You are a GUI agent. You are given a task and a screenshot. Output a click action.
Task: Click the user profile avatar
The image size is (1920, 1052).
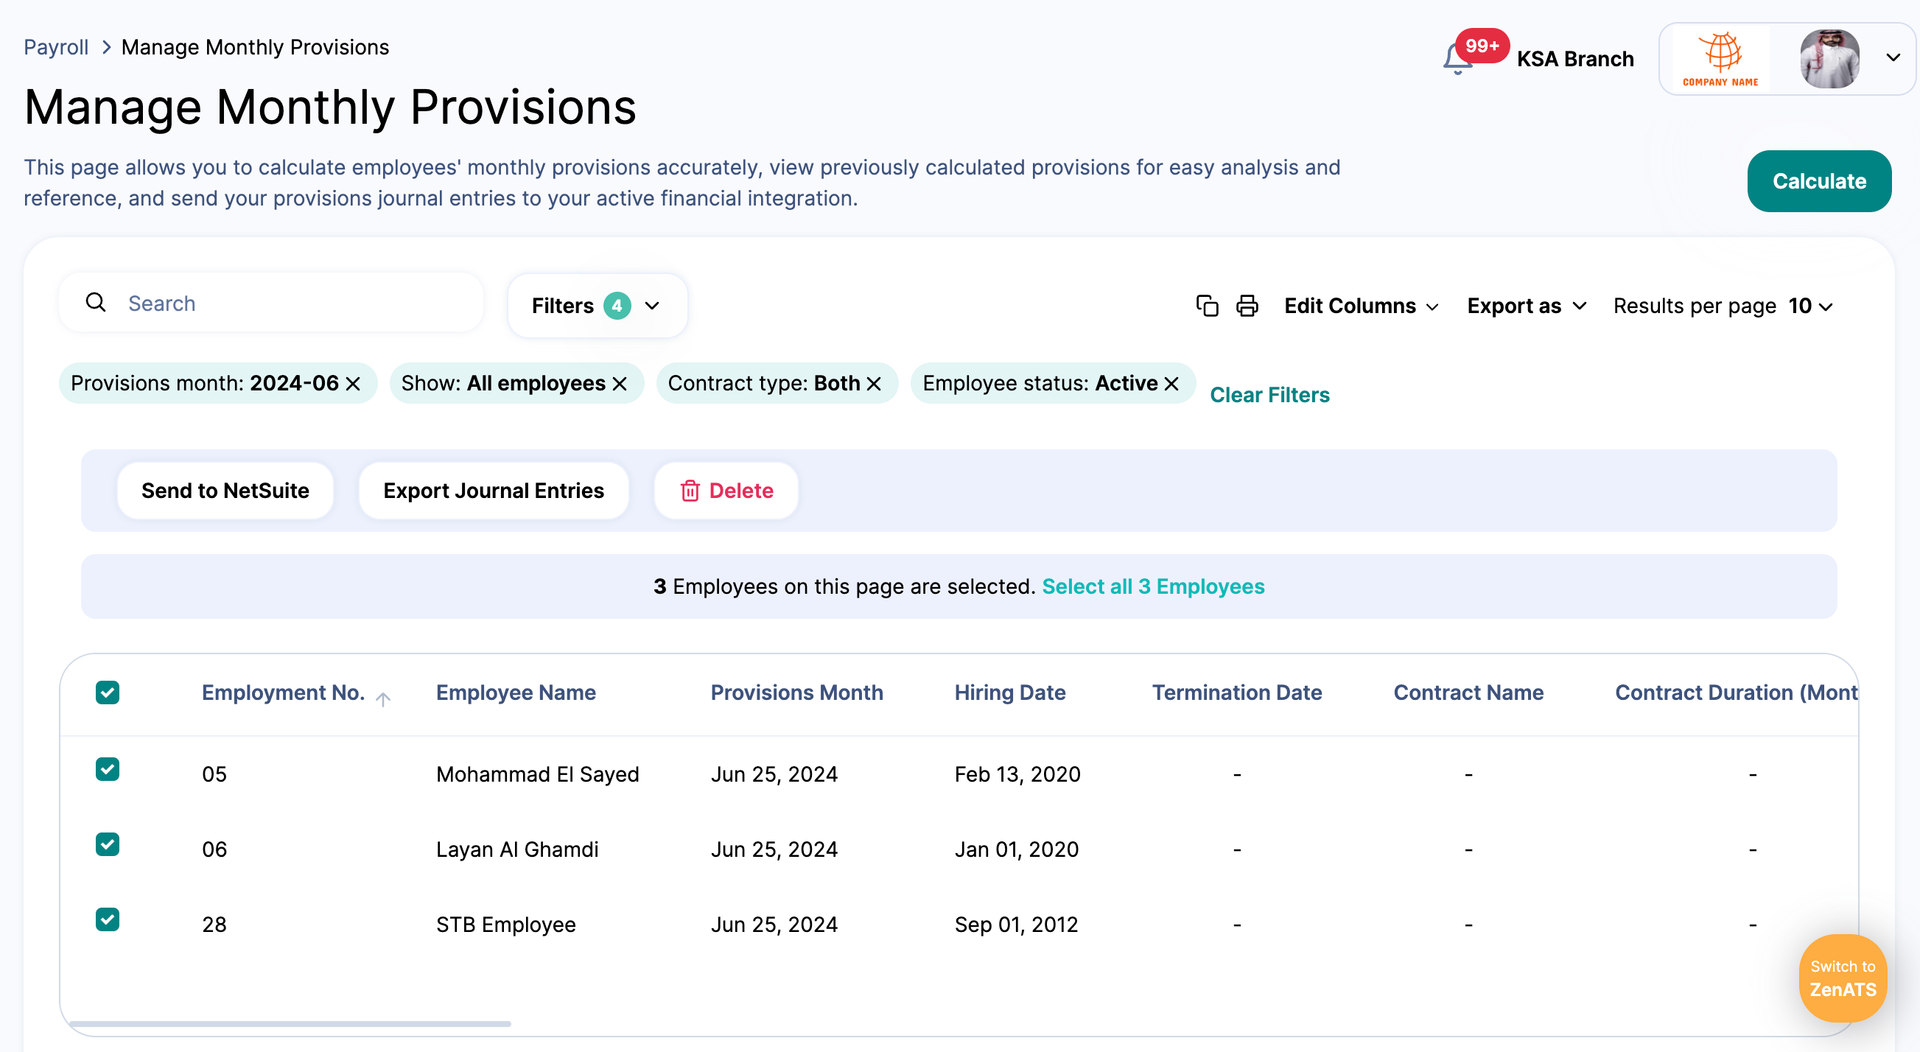coord(1830,59)
